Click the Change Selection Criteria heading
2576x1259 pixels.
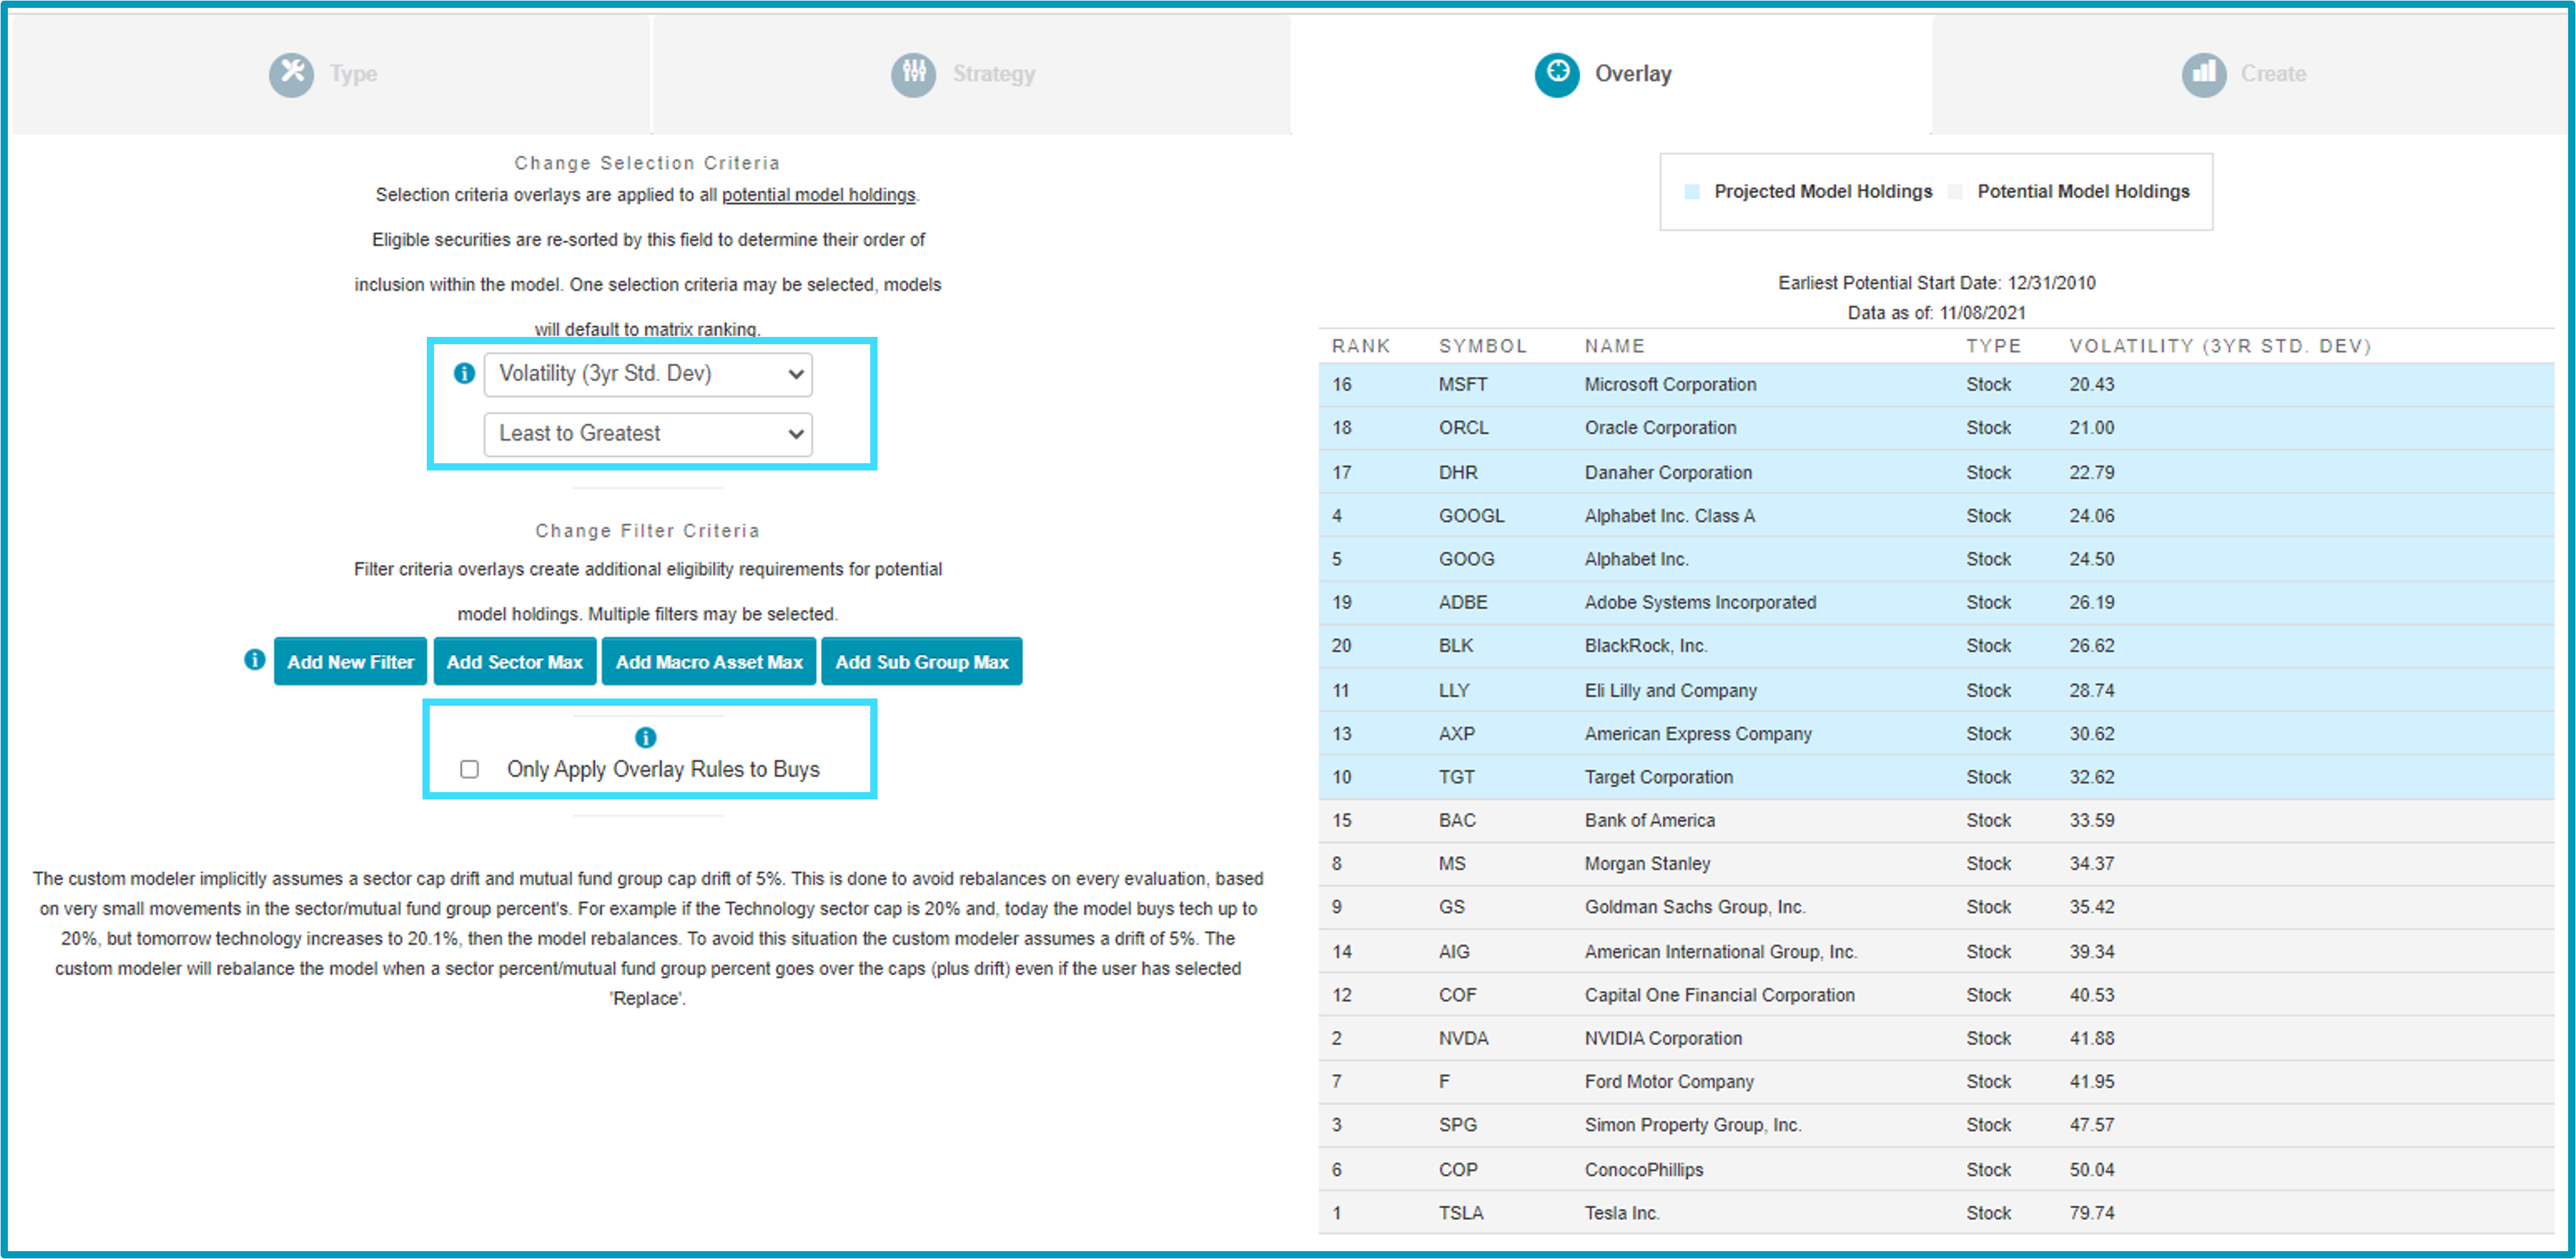[x=647, y=163]
